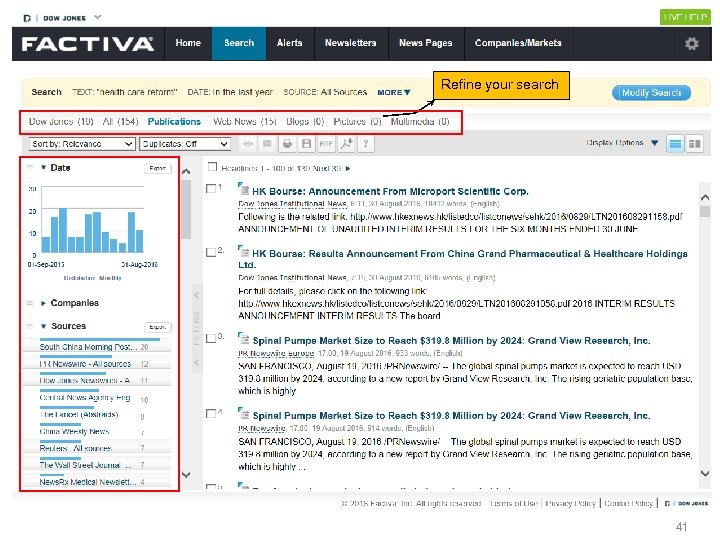
Task: Filter by Web News results
Action: pos(245,122)
